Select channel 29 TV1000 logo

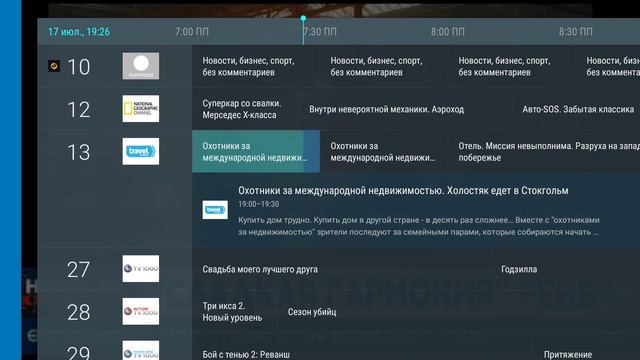click(x=141, y=350)
